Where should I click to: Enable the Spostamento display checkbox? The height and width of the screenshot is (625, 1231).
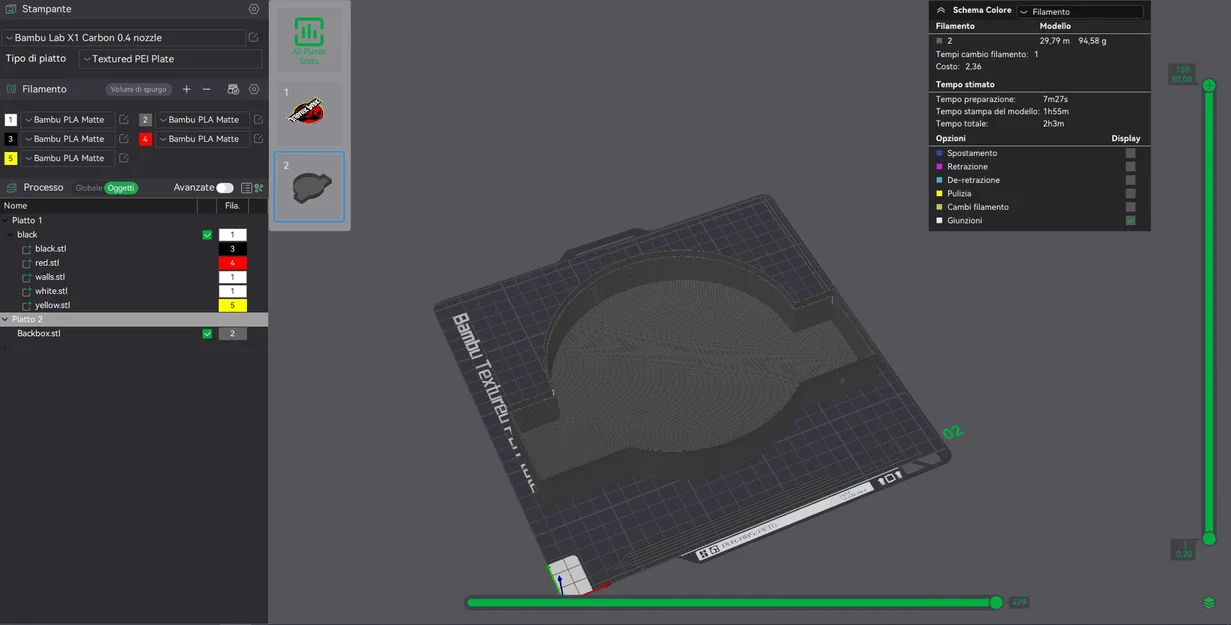pos(1131,152)
